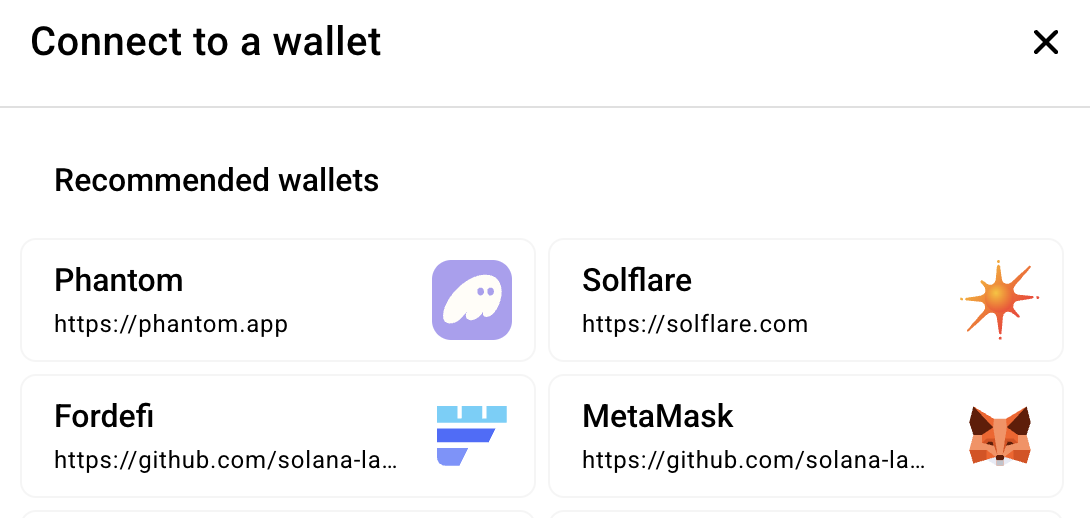This screenshot has height=518, width=1090.
Task: Click the Fordefi blue striped logo
Action: (472, 435)
